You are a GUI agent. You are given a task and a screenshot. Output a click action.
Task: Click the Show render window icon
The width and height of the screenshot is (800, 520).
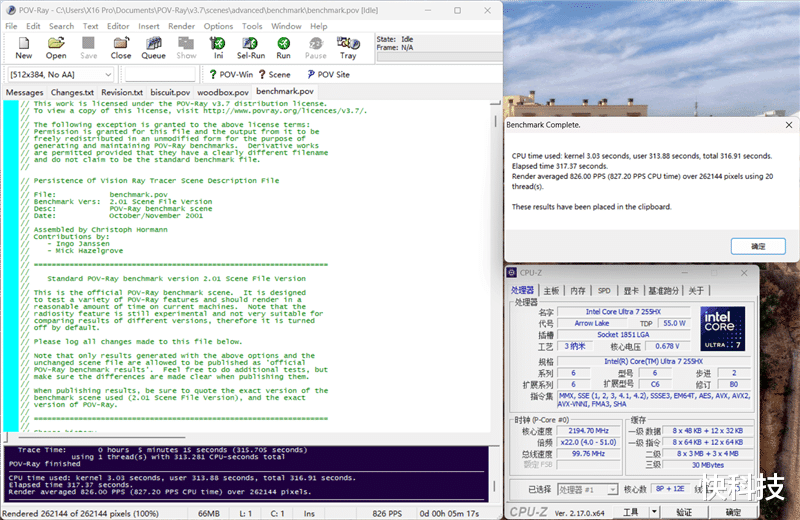186,48
